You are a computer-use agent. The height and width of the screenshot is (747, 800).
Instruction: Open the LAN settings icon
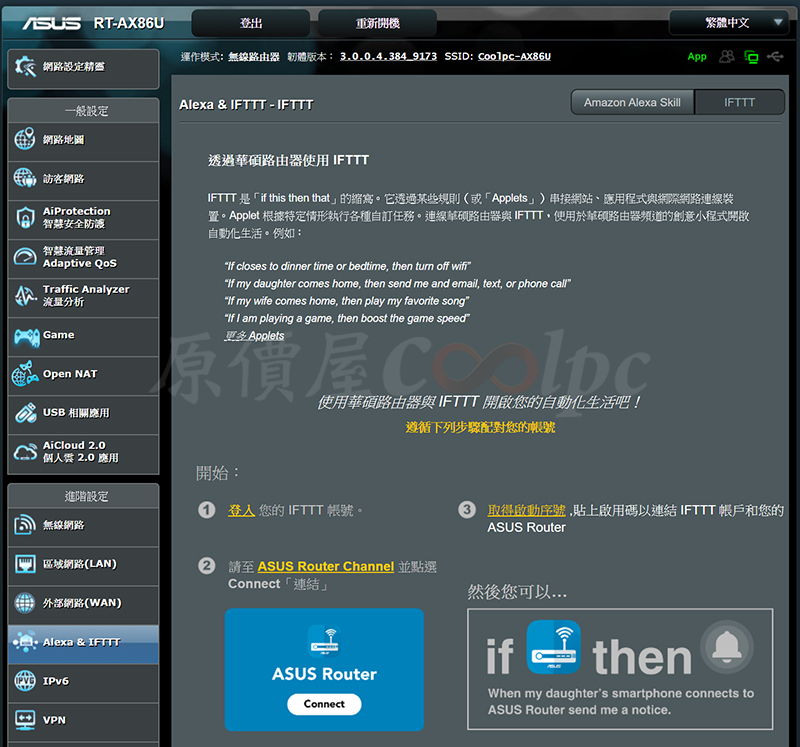coord(25,564)
